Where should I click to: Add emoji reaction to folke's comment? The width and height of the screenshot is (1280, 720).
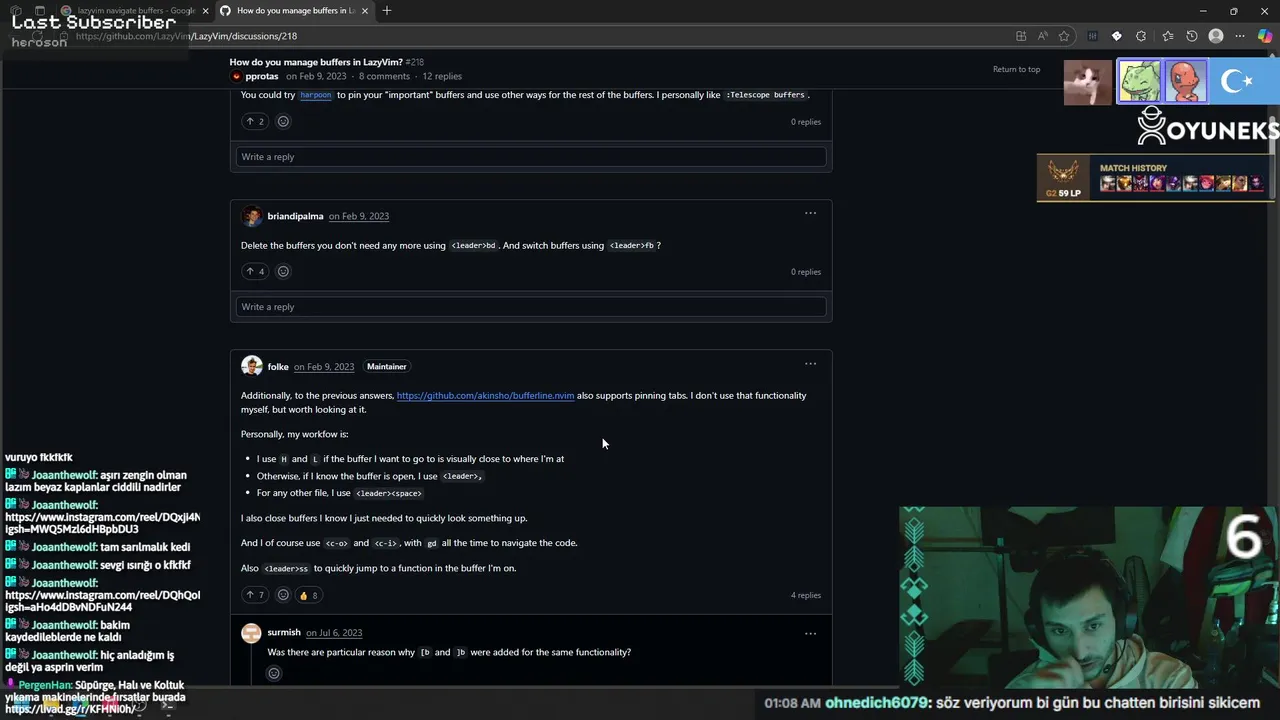tap(283, 595)
